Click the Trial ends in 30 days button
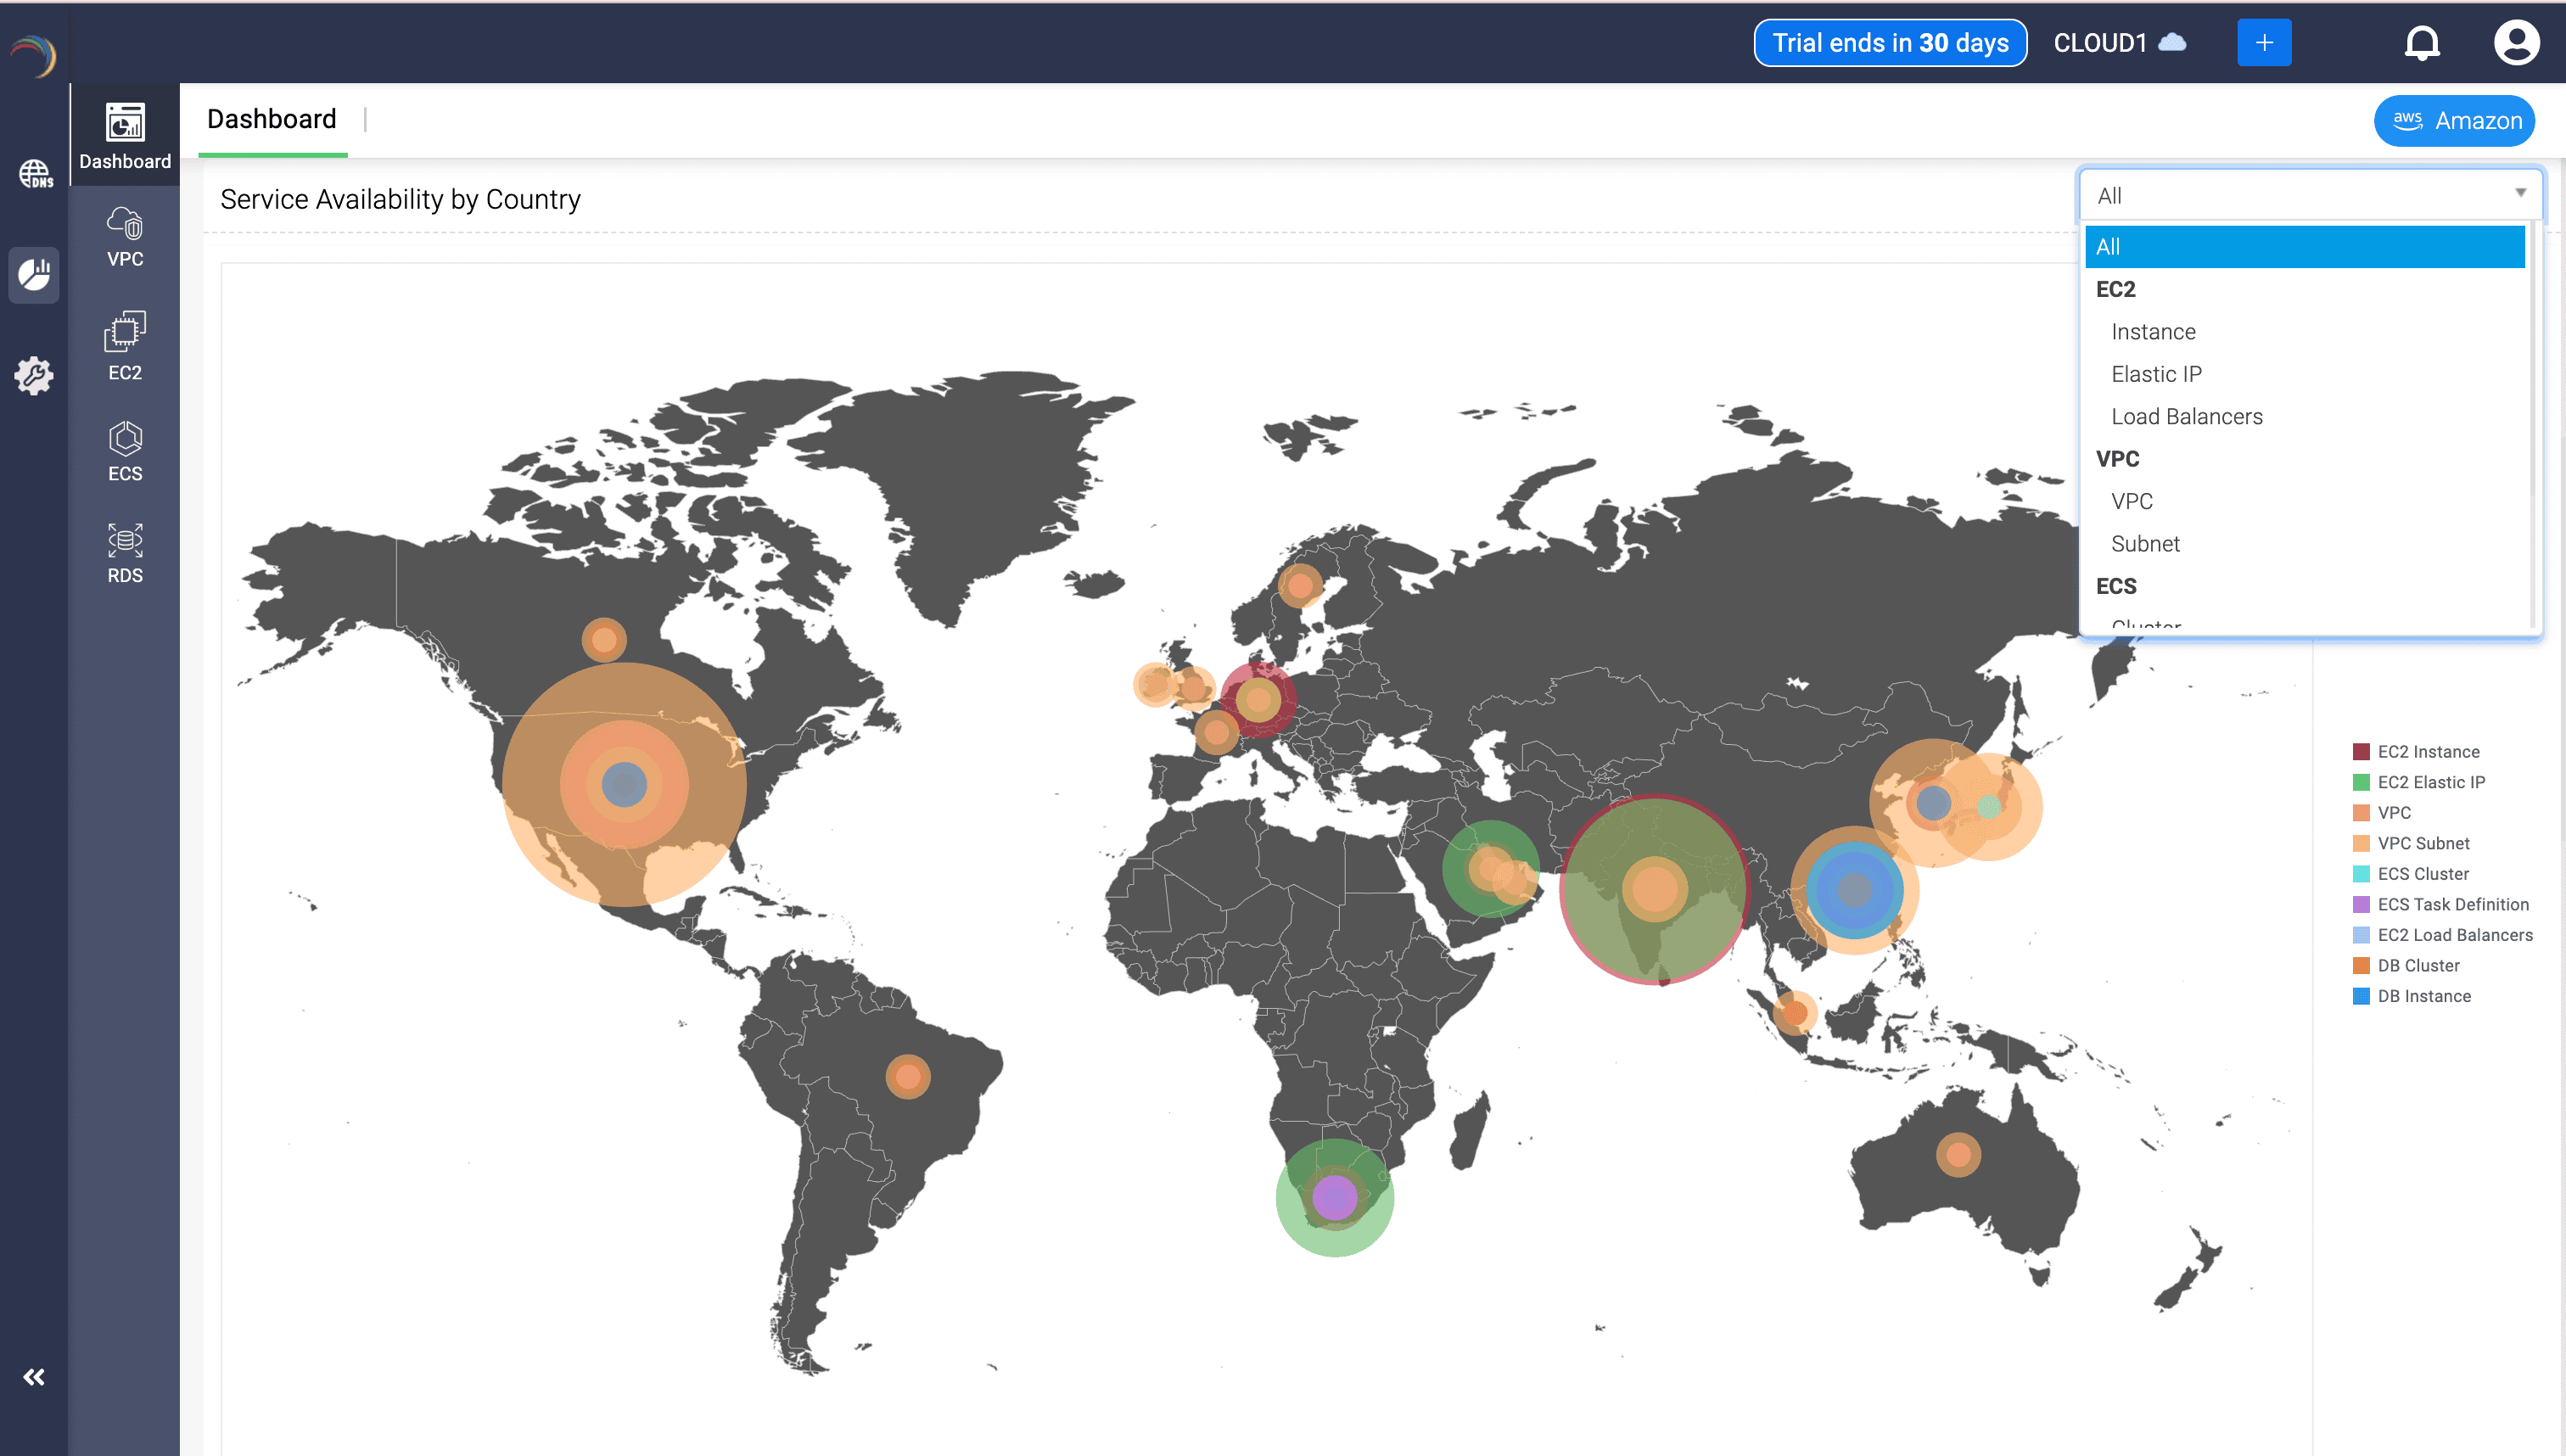This screenshot has height=1456, width=2566. (x=1889, y=42)
